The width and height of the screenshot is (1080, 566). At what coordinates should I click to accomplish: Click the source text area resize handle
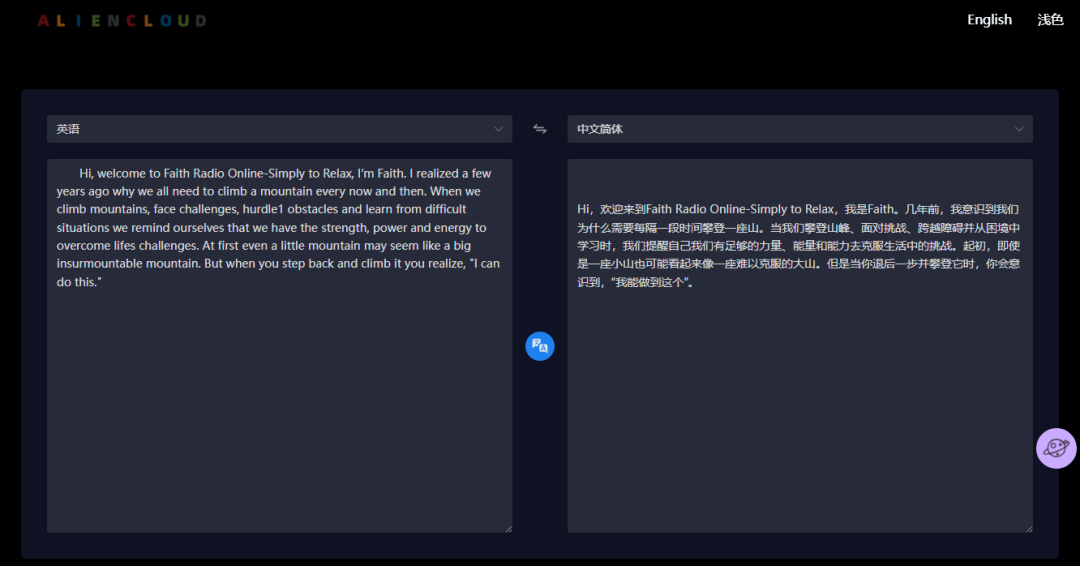pos(509,529)
